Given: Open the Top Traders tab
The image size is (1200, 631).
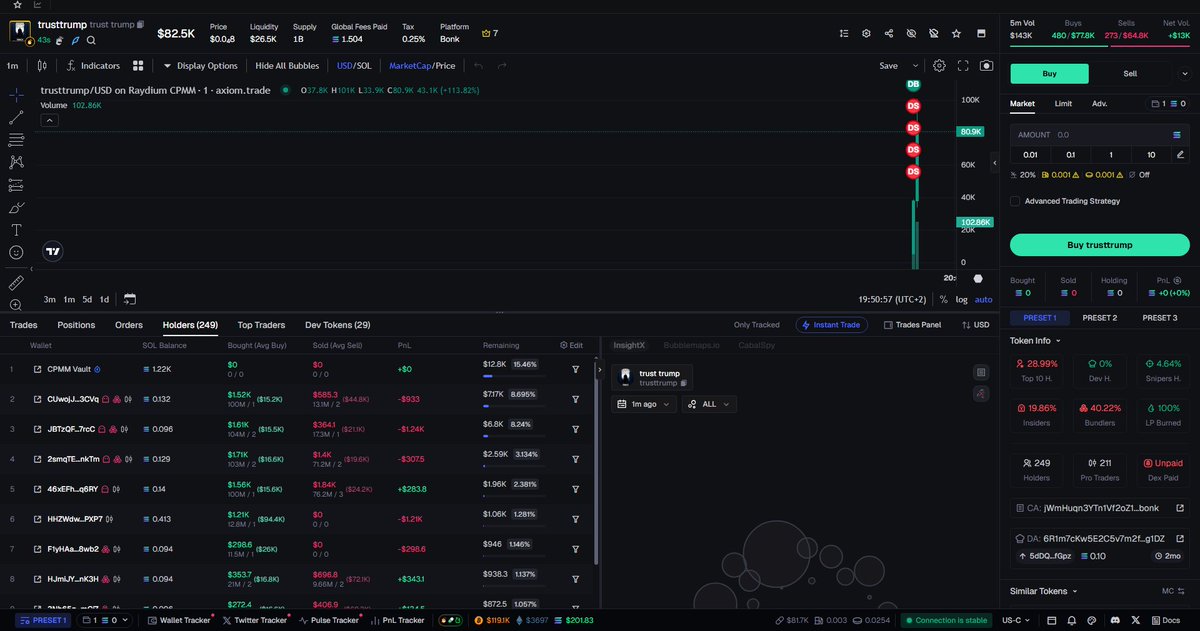Looking at the screenshot, I should point(261,325).
